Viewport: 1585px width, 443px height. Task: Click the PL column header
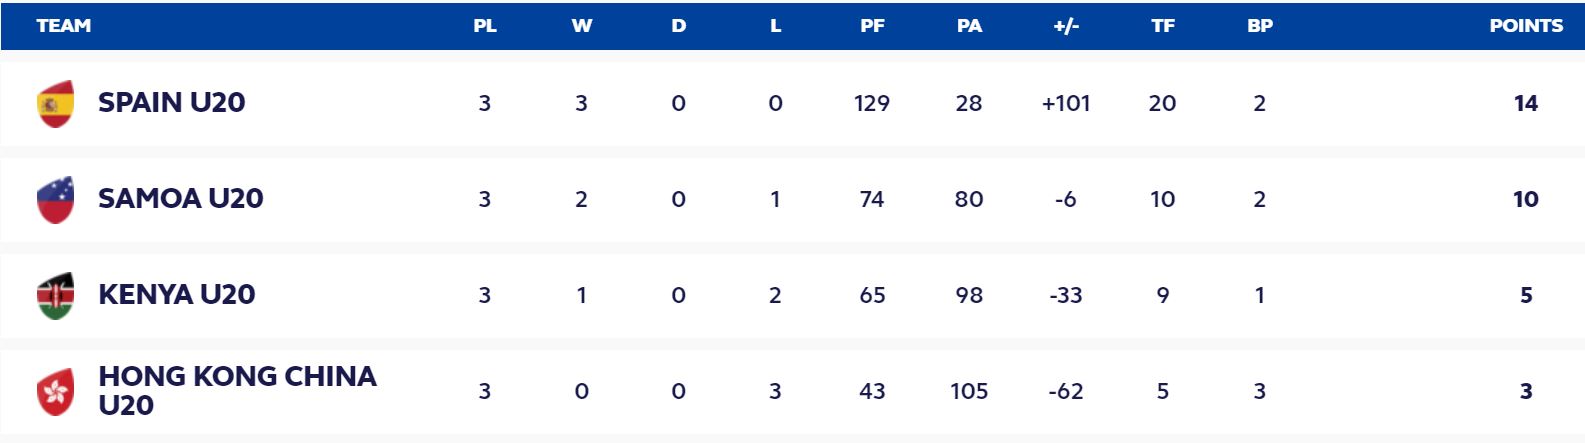(485, 26)
